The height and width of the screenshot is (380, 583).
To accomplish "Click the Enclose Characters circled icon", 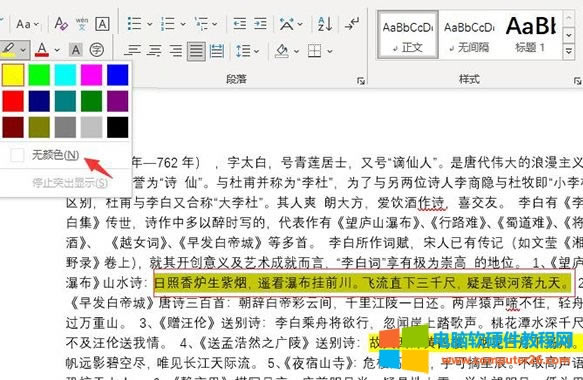I will click(97, 50).
